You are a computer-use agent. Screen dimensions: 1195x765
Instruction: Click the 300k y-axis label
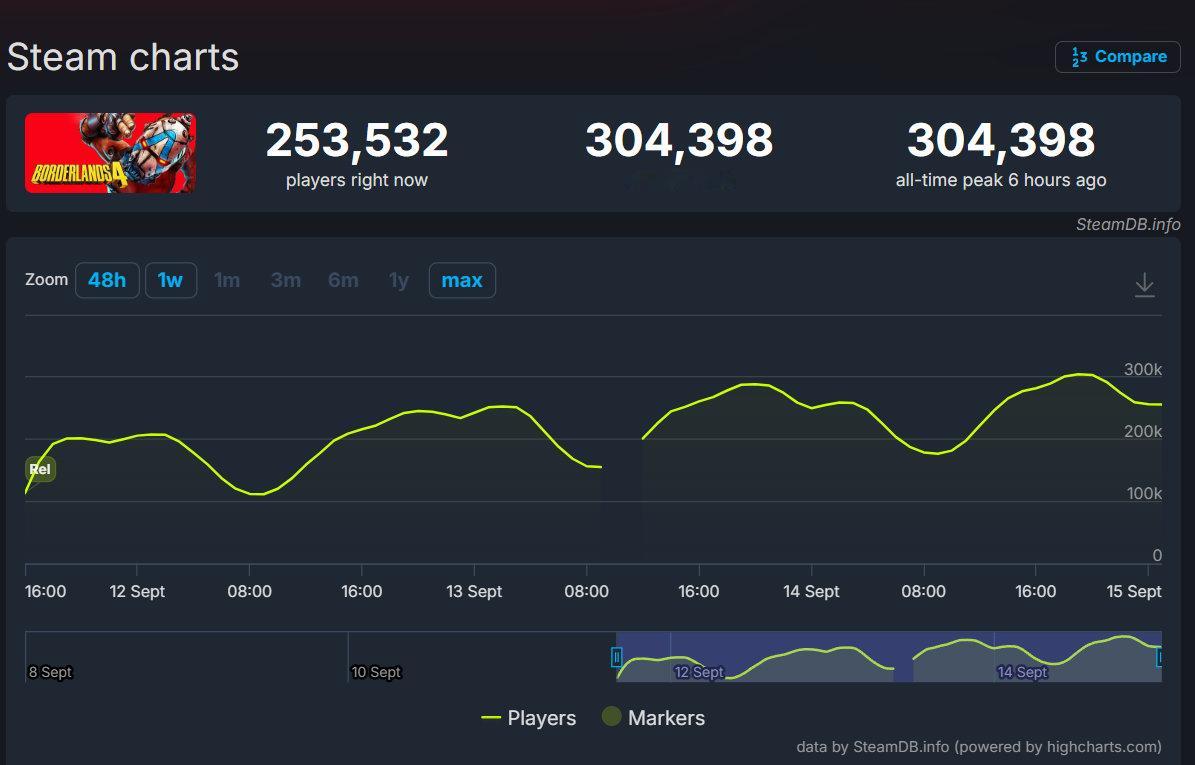[x=1142, y=370]
